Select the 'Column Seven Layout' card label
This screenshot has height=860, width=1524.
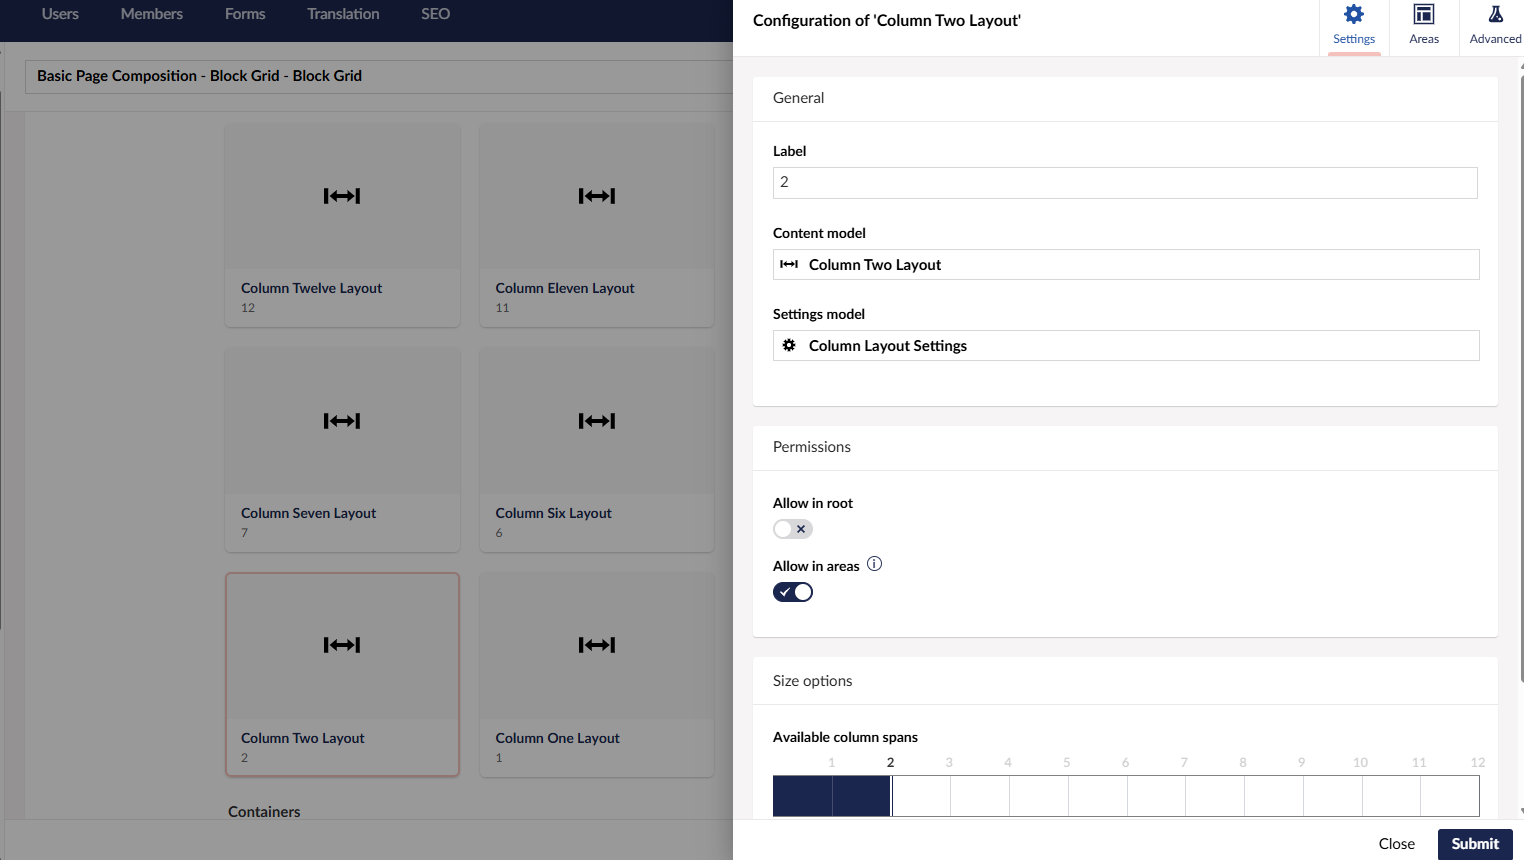click(308, 513)
